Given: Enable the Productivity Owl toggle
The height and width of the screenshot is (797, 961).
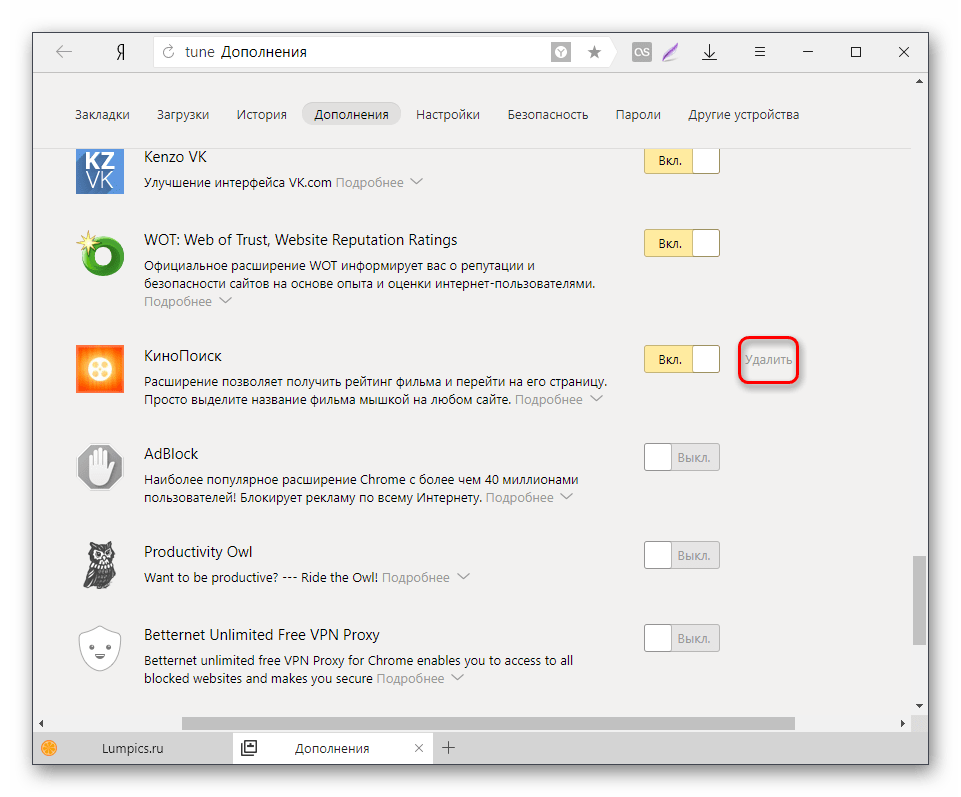Looking at the screenshot, I should click(682, 555).
